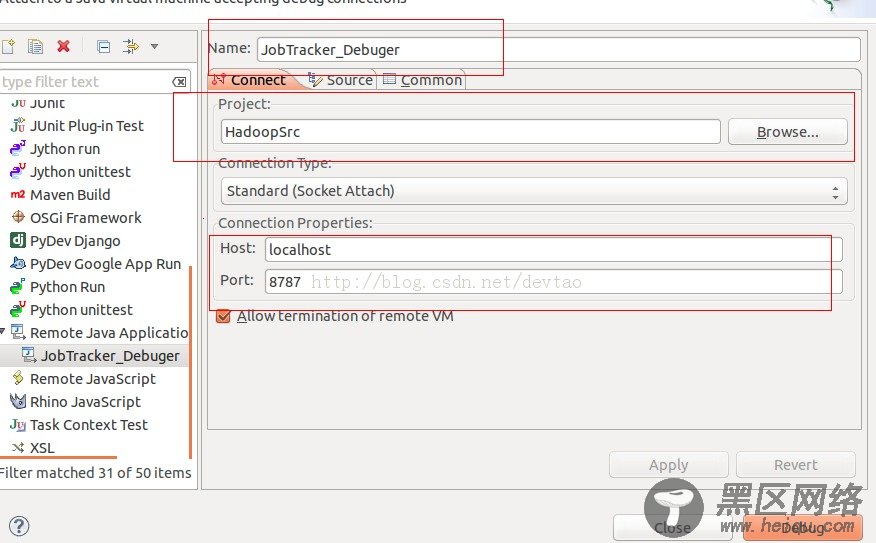Click the JobTracker_Debuger configuration icon
Viewport: 876px width, 543px height.
28,355
